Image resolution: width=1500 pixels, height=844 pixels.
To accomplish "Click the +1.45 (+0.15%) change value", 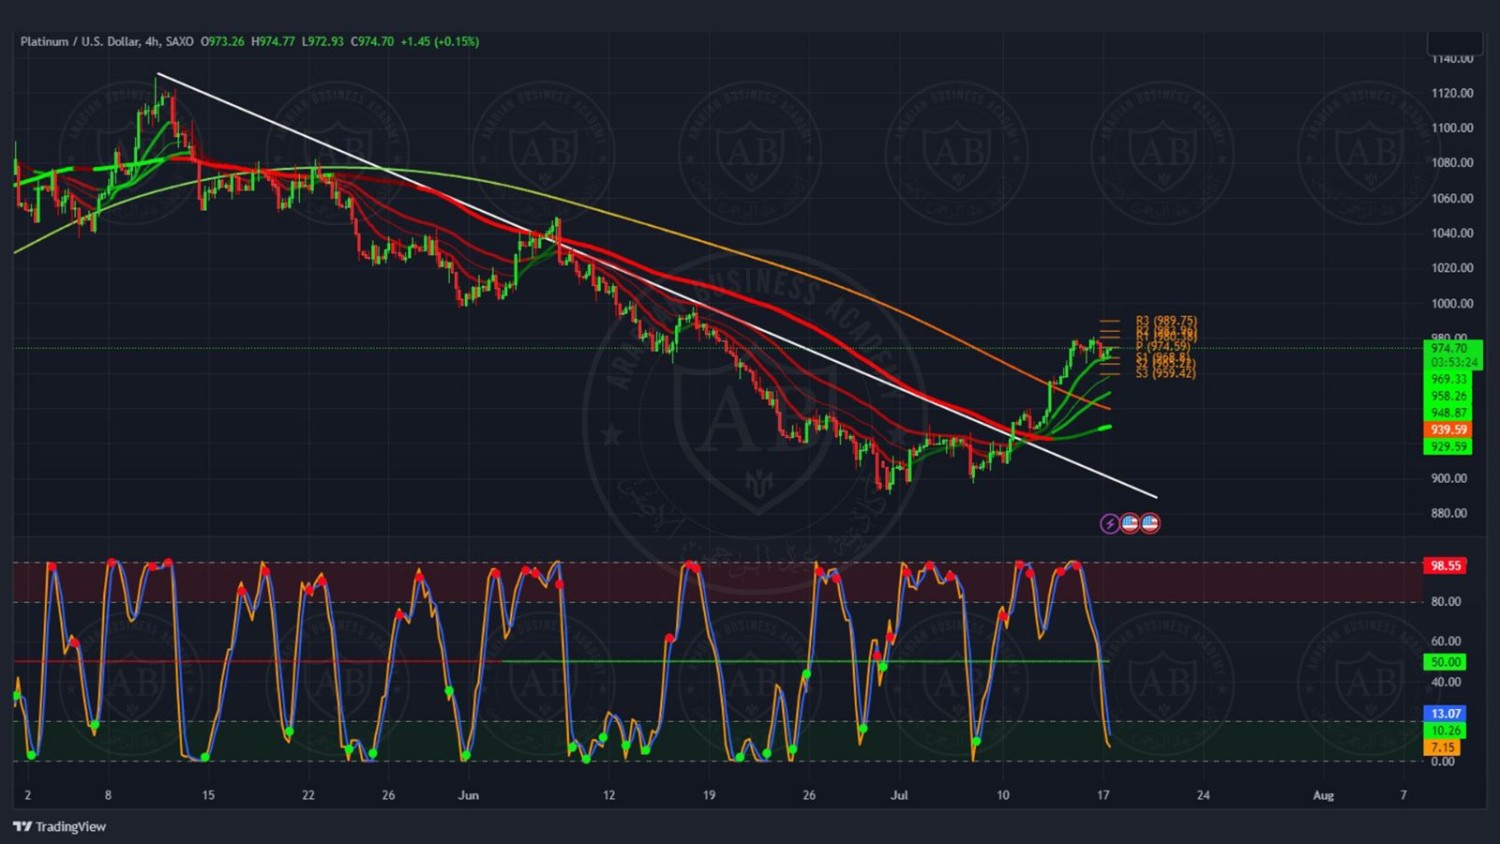I will [x=439, y=41].
